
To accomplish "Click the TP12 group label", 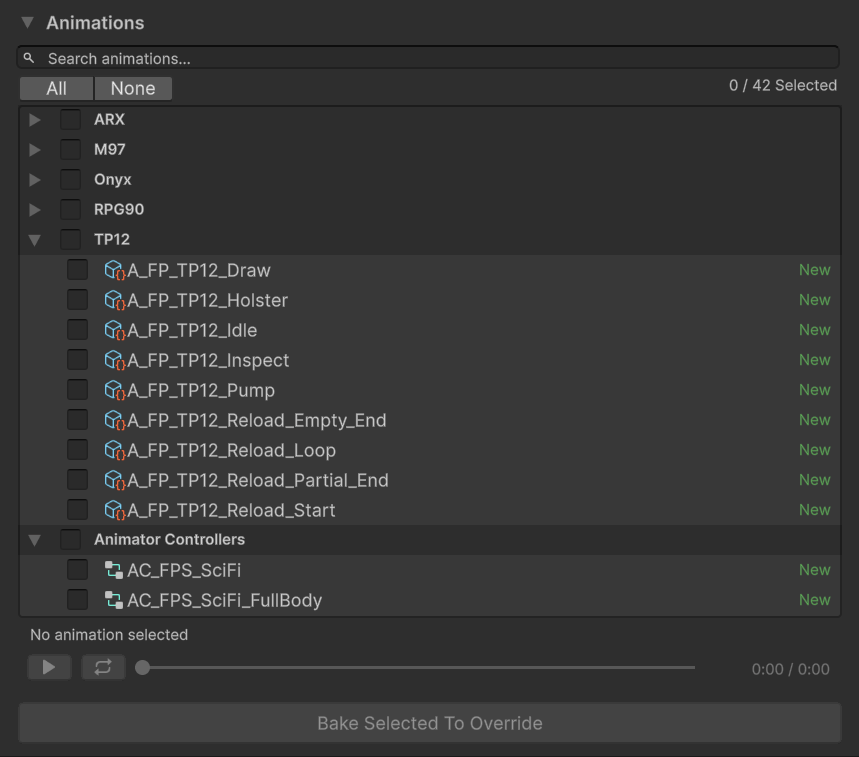I will (112, 239).
